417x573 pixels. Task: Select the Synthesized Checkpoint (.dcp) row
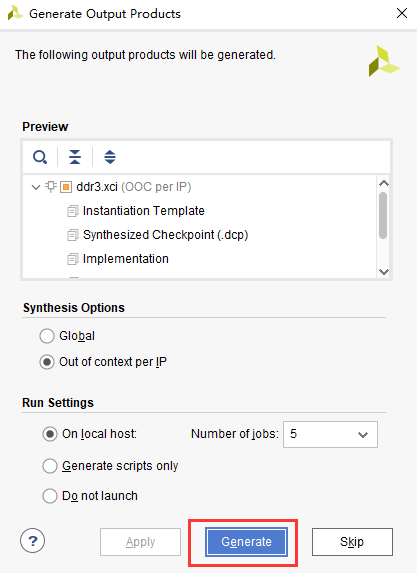pyautogui.click(x=200, y=235)
